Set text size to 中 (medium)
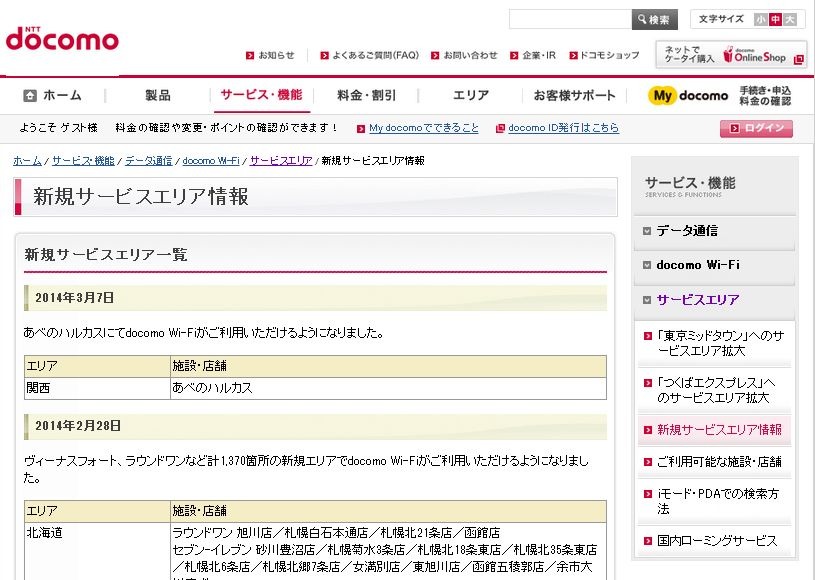 tap(775, 19)
